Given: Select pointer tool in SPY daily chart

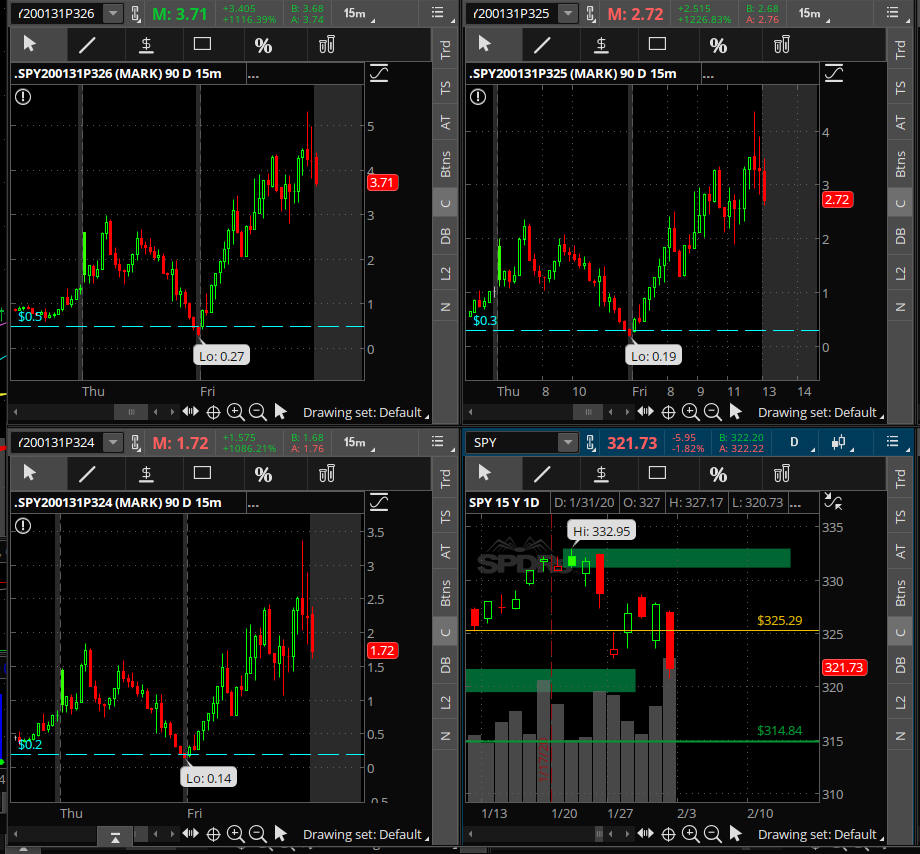Looking at the screenshot, I should click(485, 473).
